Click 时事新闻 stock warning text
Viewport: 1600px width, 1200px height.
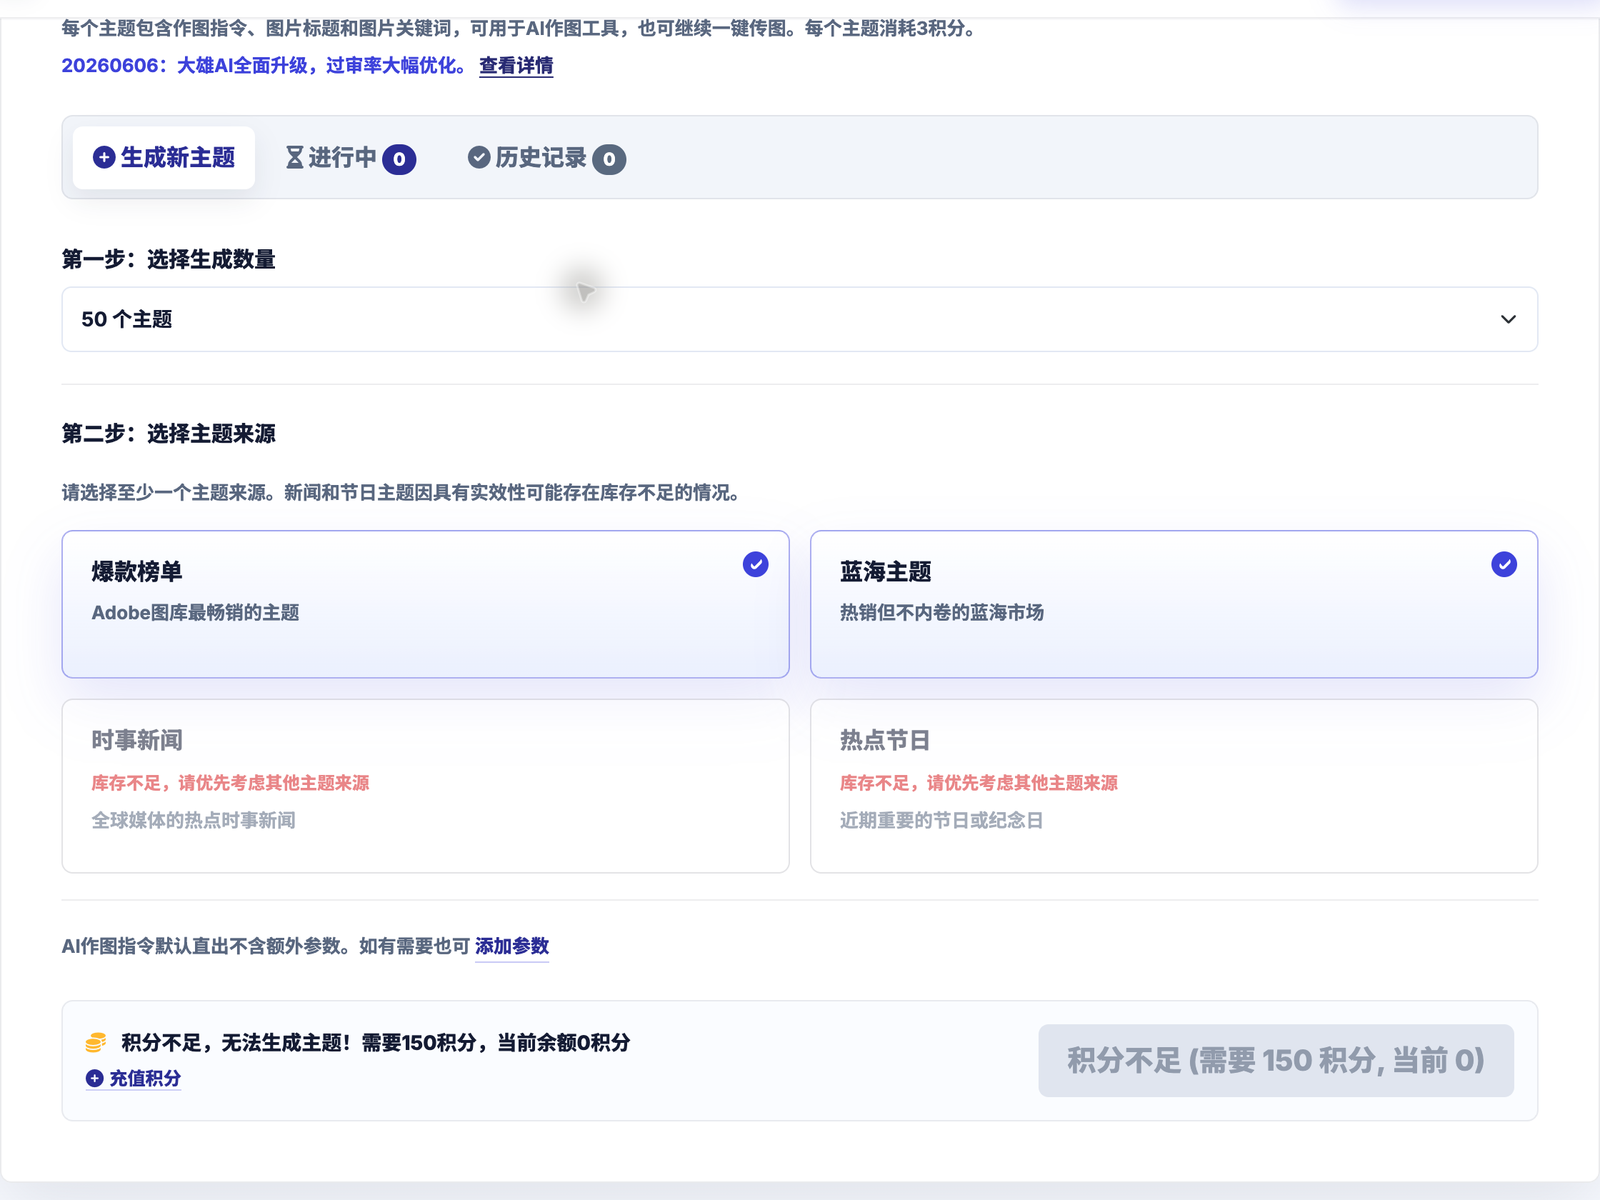[230, 783]
